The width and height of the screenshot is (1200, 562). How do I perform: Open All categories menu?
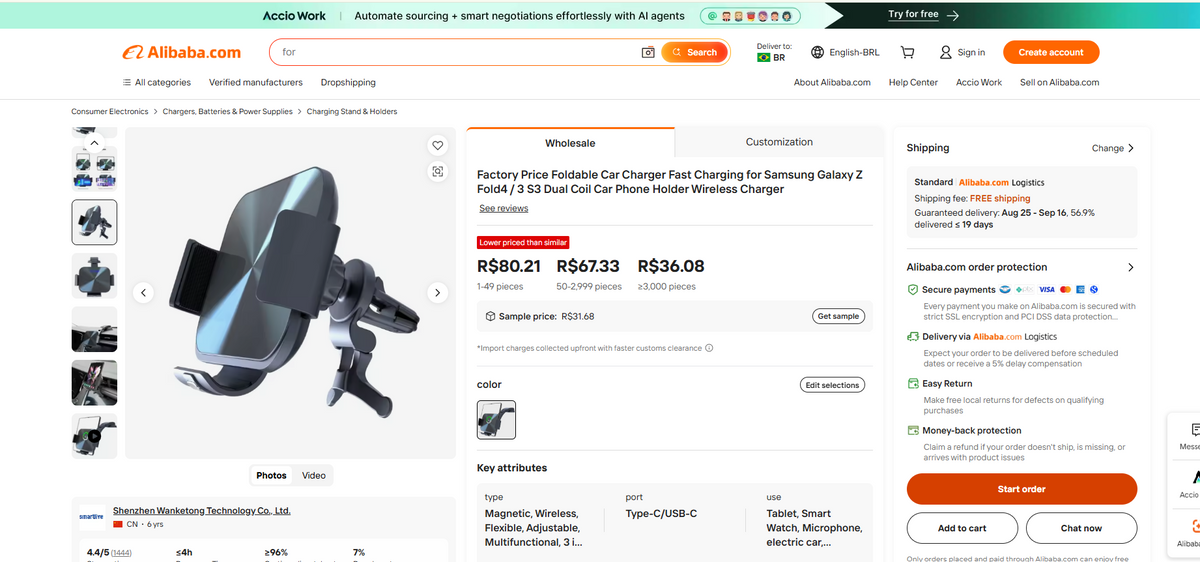click(156, 82)
